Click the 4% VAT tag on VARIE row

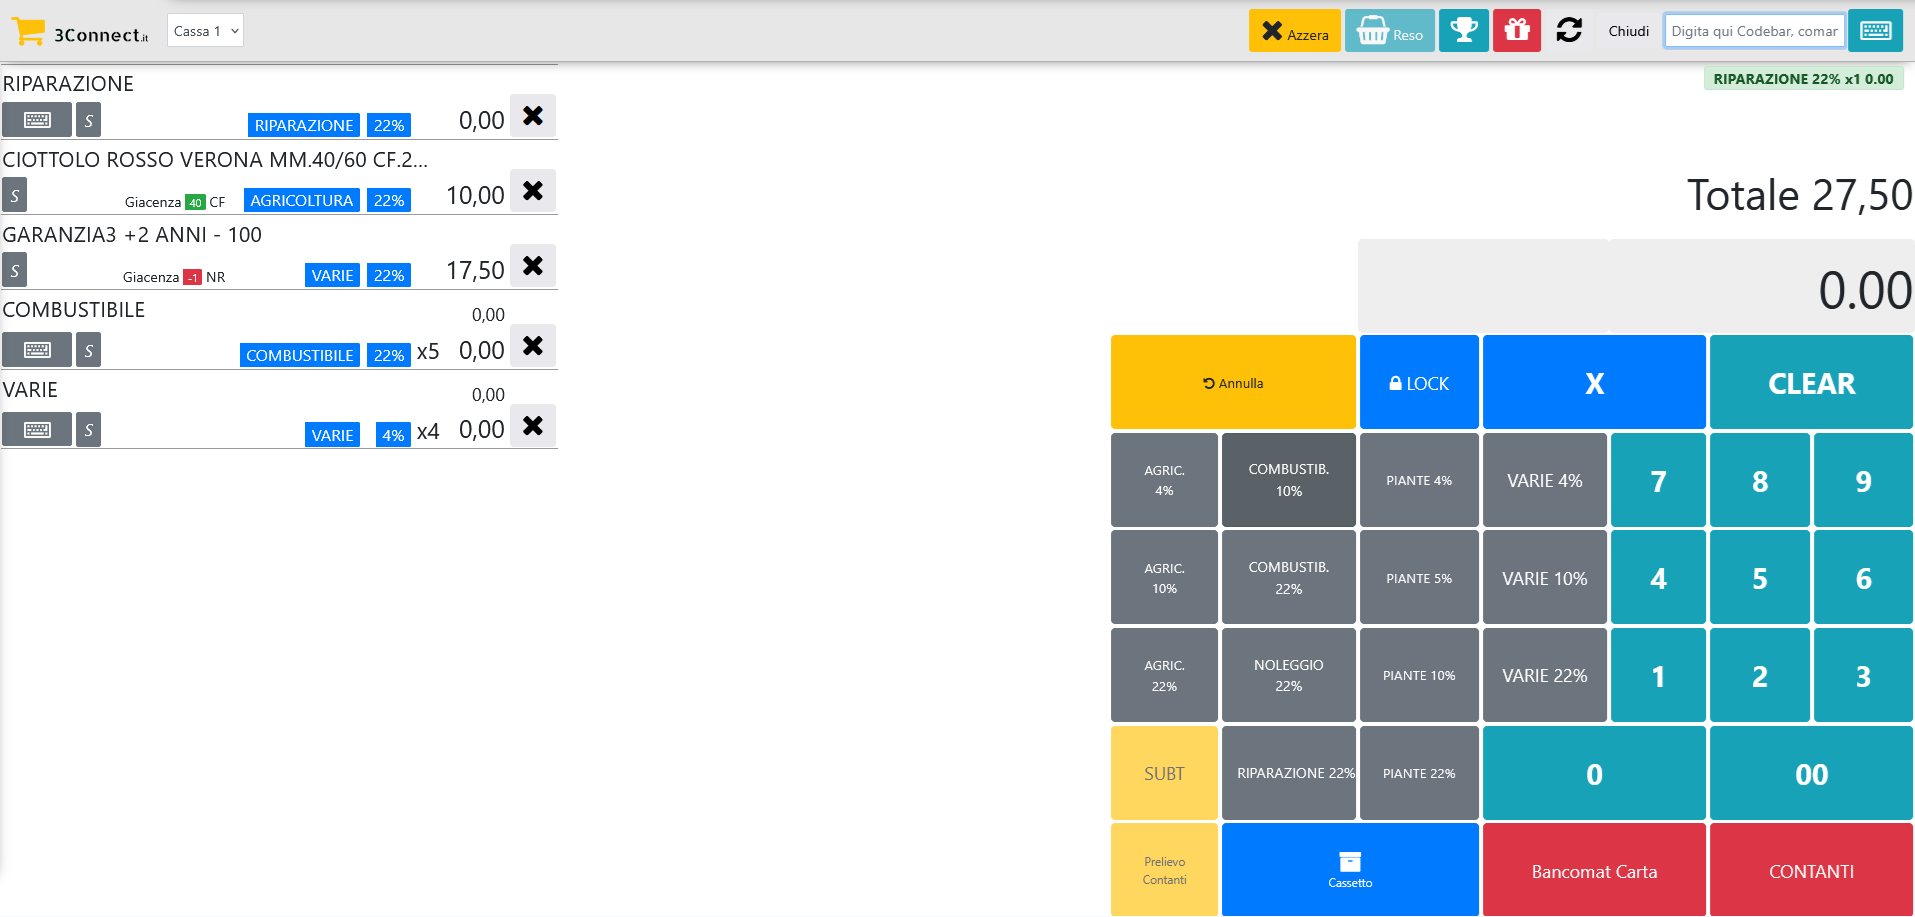pyautogui.click(x=393, y=435)
